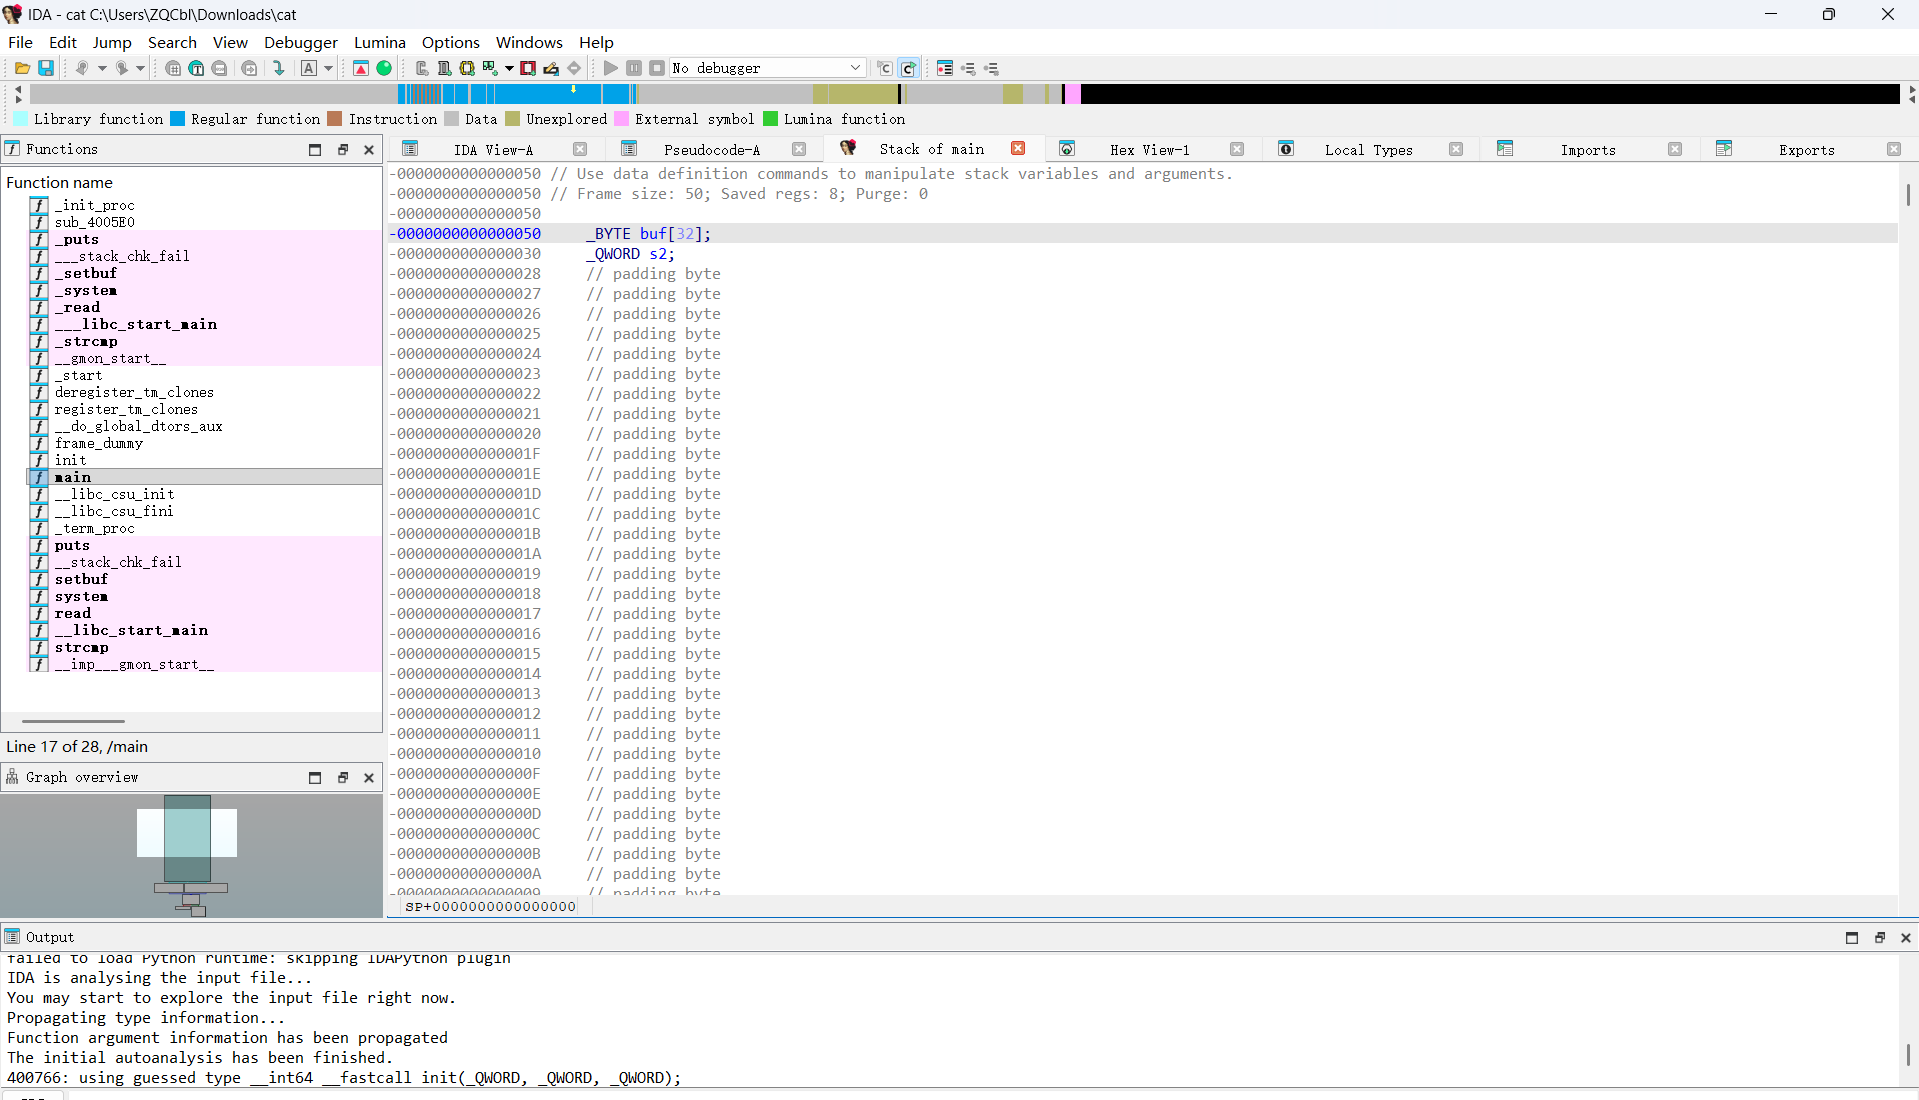This screenshot has width=1919, height=1100.
Task: Switch to the Imports tab
Action: click(x=1588, y=150)
